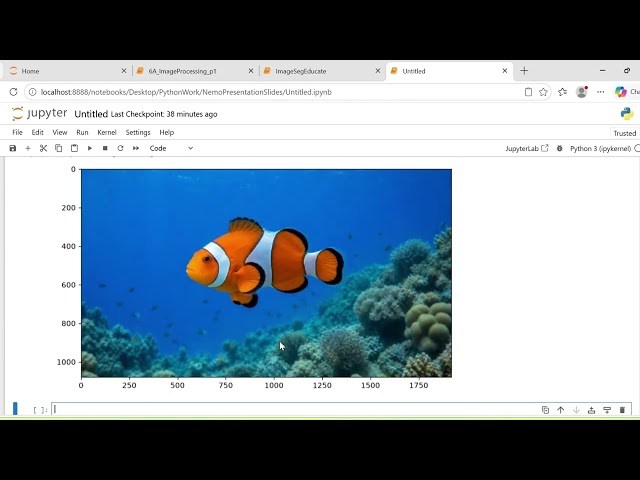Viewport: 640px width, 480px height.
Task: Switch to the Home browser tab
Action: click(66, 71)
